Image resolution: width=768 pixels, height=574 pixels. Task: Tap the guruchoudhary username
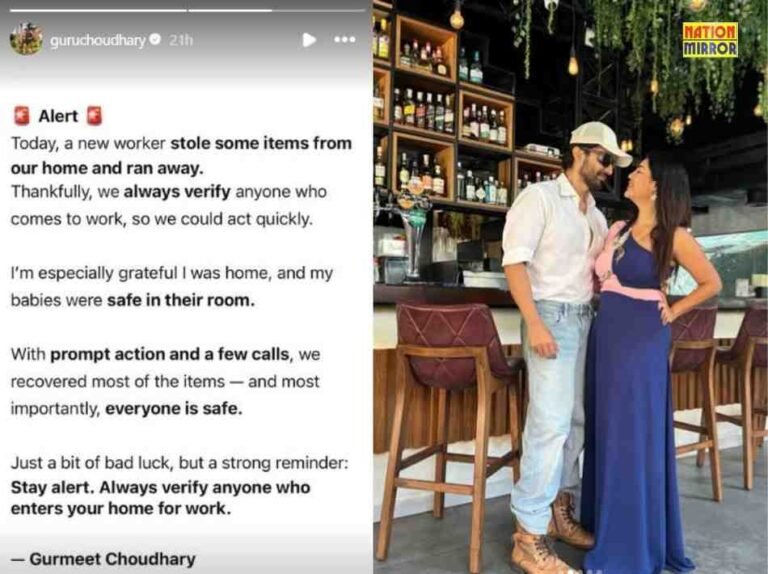coord(98,40)
